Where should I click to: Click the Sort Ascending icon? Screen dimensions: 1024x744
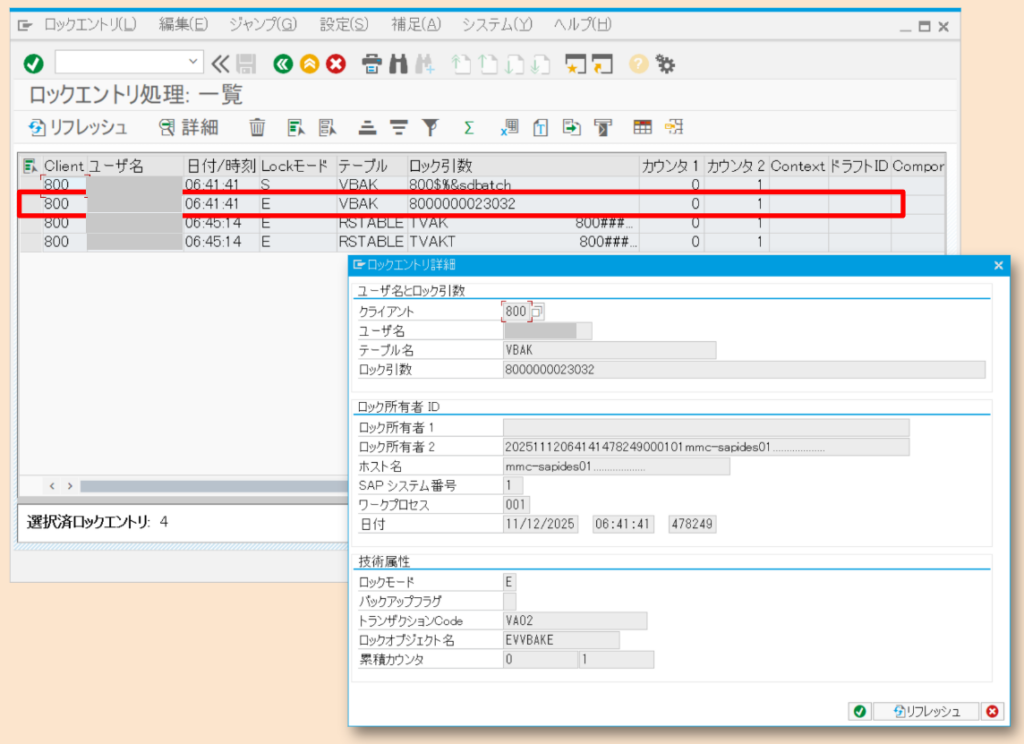pyautogui.click(x=367, y=127)
